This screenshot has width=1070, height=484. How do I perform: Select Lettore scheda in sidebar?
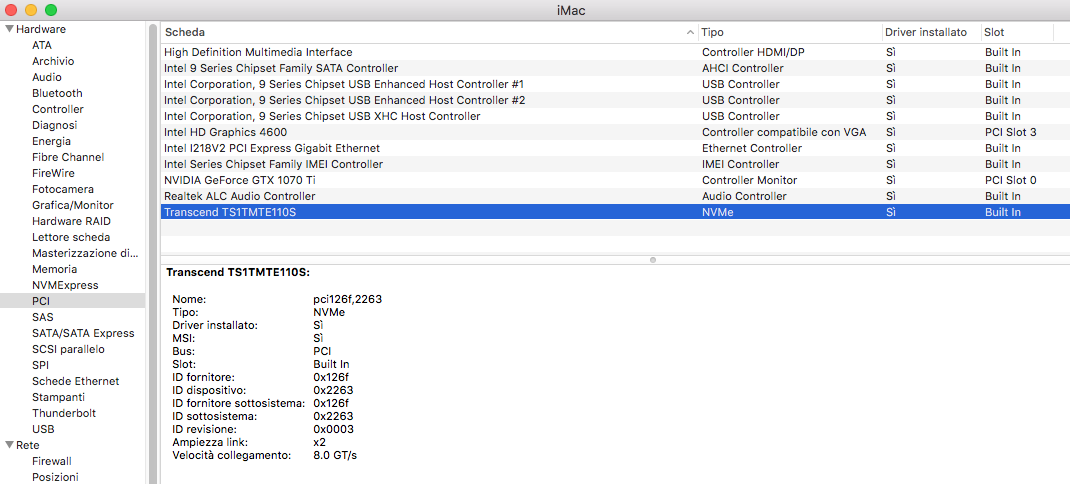coord(71,238)
